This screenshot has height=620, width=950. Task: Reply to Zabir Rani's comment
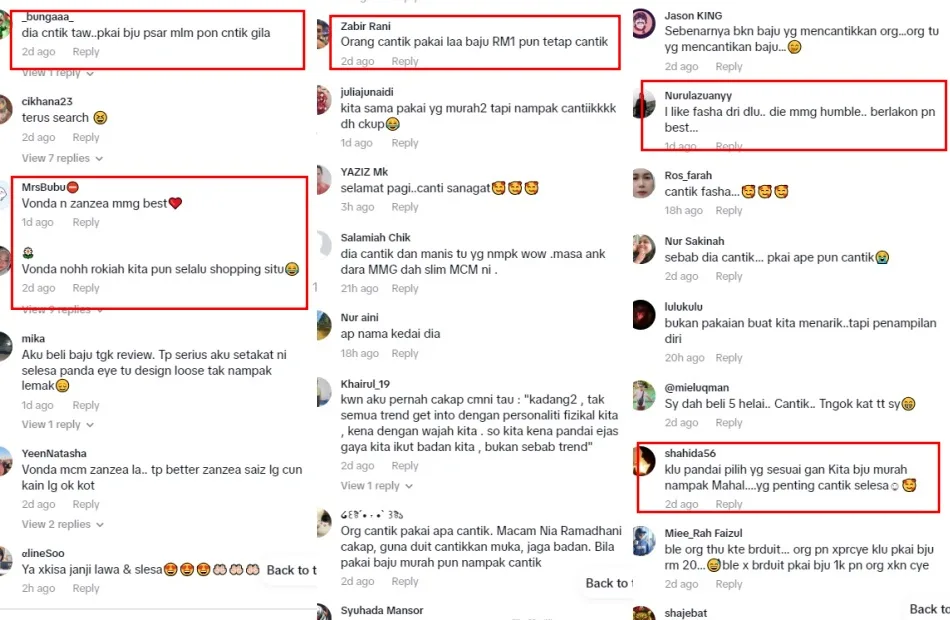click(x=405, y=62)
